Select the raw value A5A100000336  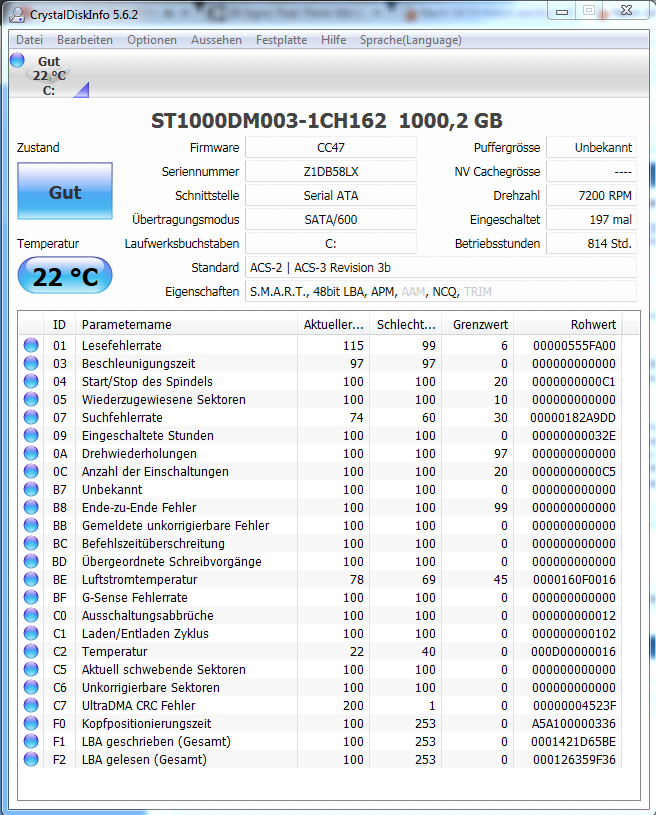coord(574,724)
